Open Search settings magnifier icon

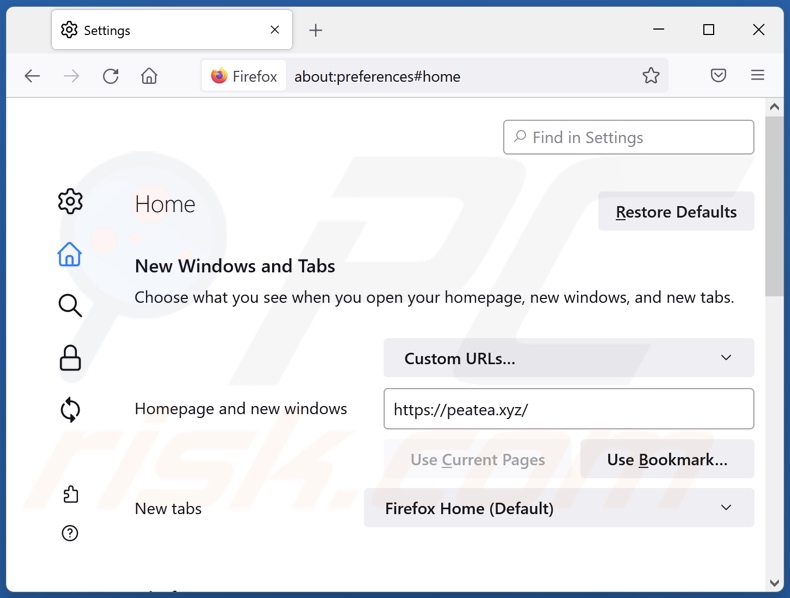(70, 305)
